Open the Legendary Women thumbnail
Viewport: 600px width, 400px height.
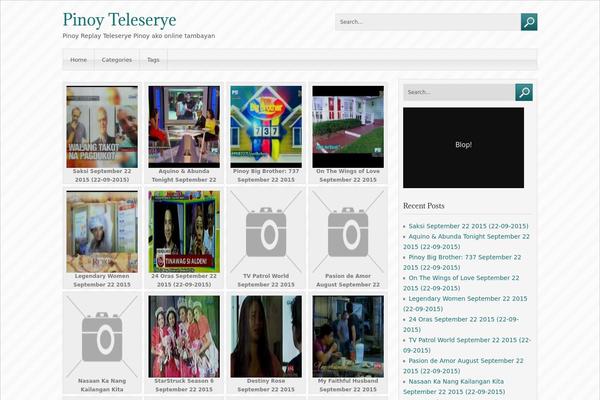(x=102, y=232)
